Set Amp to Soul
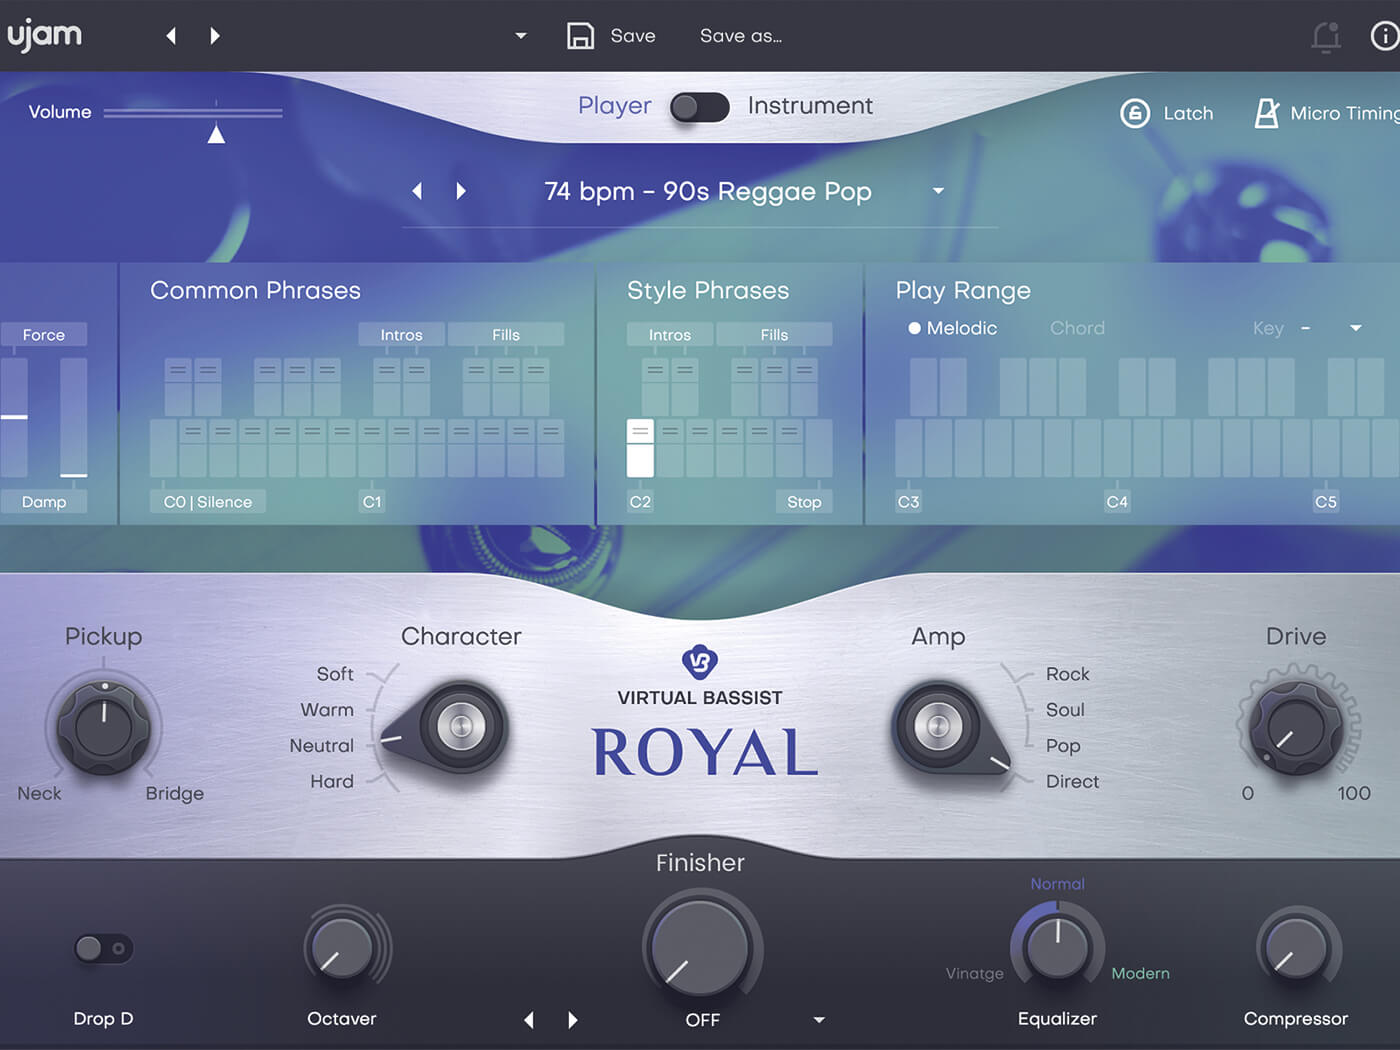Viewport: 1400px width, 1050px height. pyautogui.click(x=1065, y=710)
